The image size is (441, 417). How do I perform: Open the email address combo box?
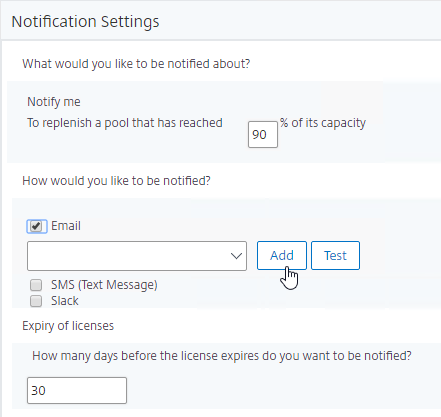point(137,256)
